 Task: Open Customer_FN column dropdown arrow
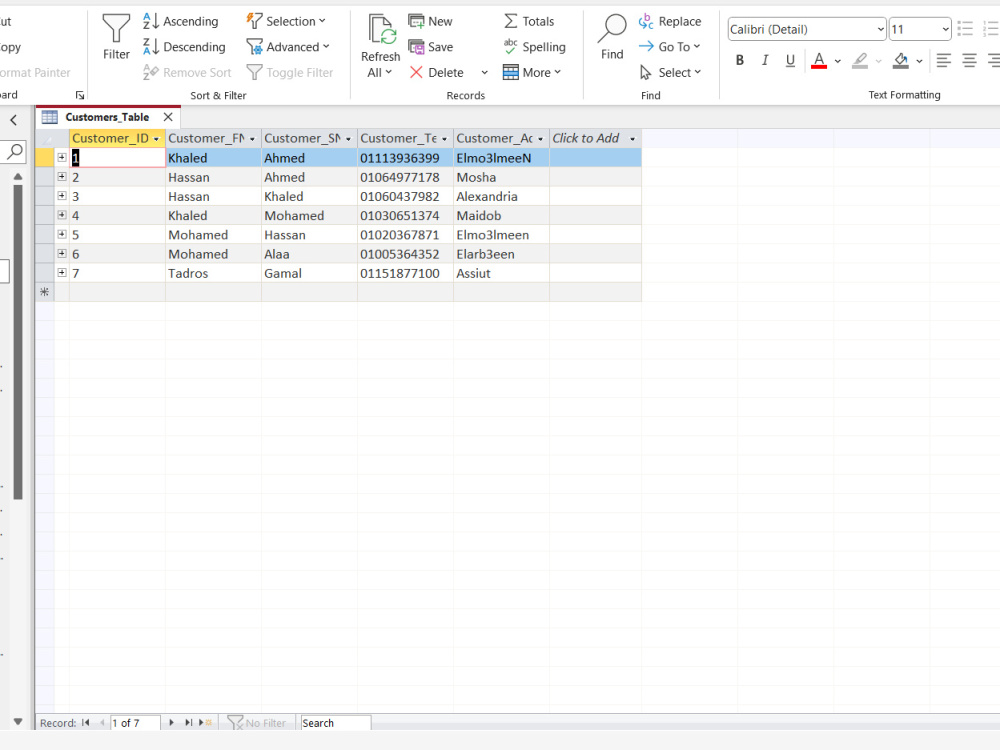click(x=252, y=139)
